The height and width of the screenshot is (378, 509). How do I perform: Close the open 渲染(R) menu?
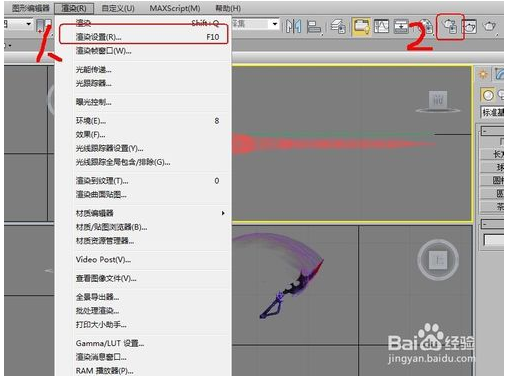[74, 8]
